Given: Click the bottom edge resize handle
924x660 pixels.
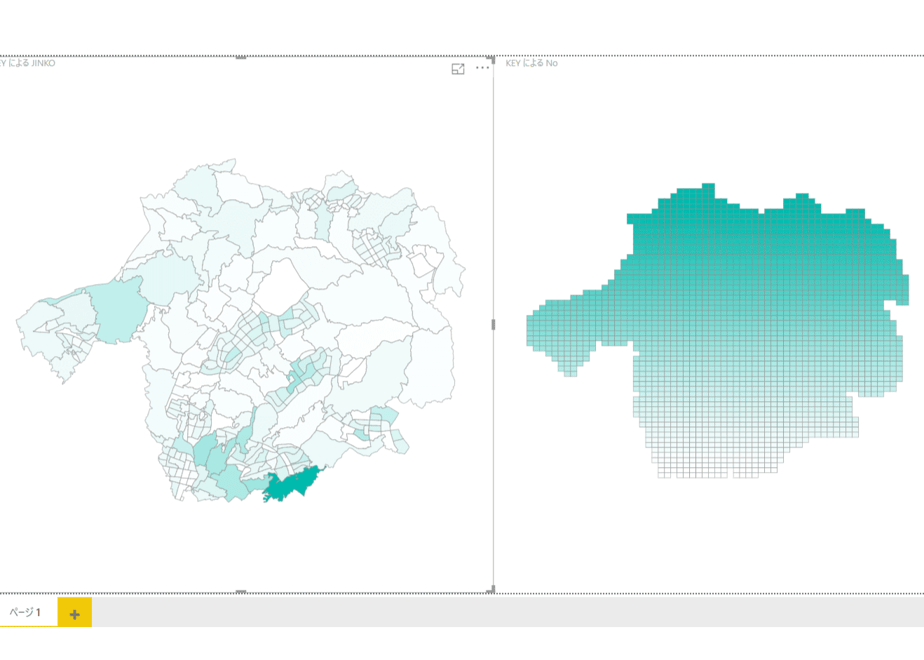Looking at the screenshot, I should (x=241, y=591).
